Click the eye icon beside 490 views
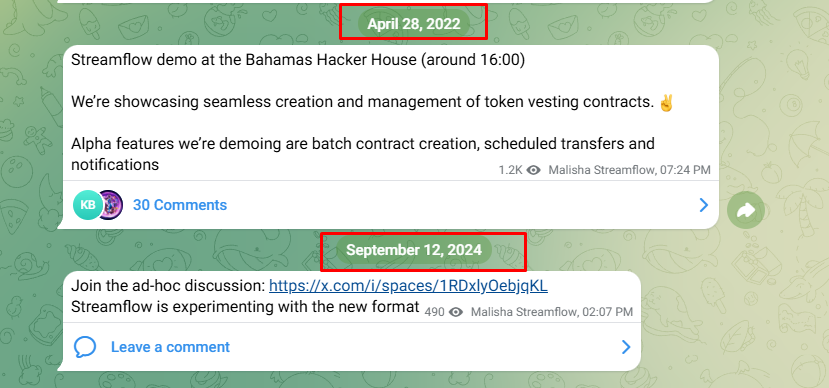The height and width of the screenshot is (388, 829). (456, 312)
